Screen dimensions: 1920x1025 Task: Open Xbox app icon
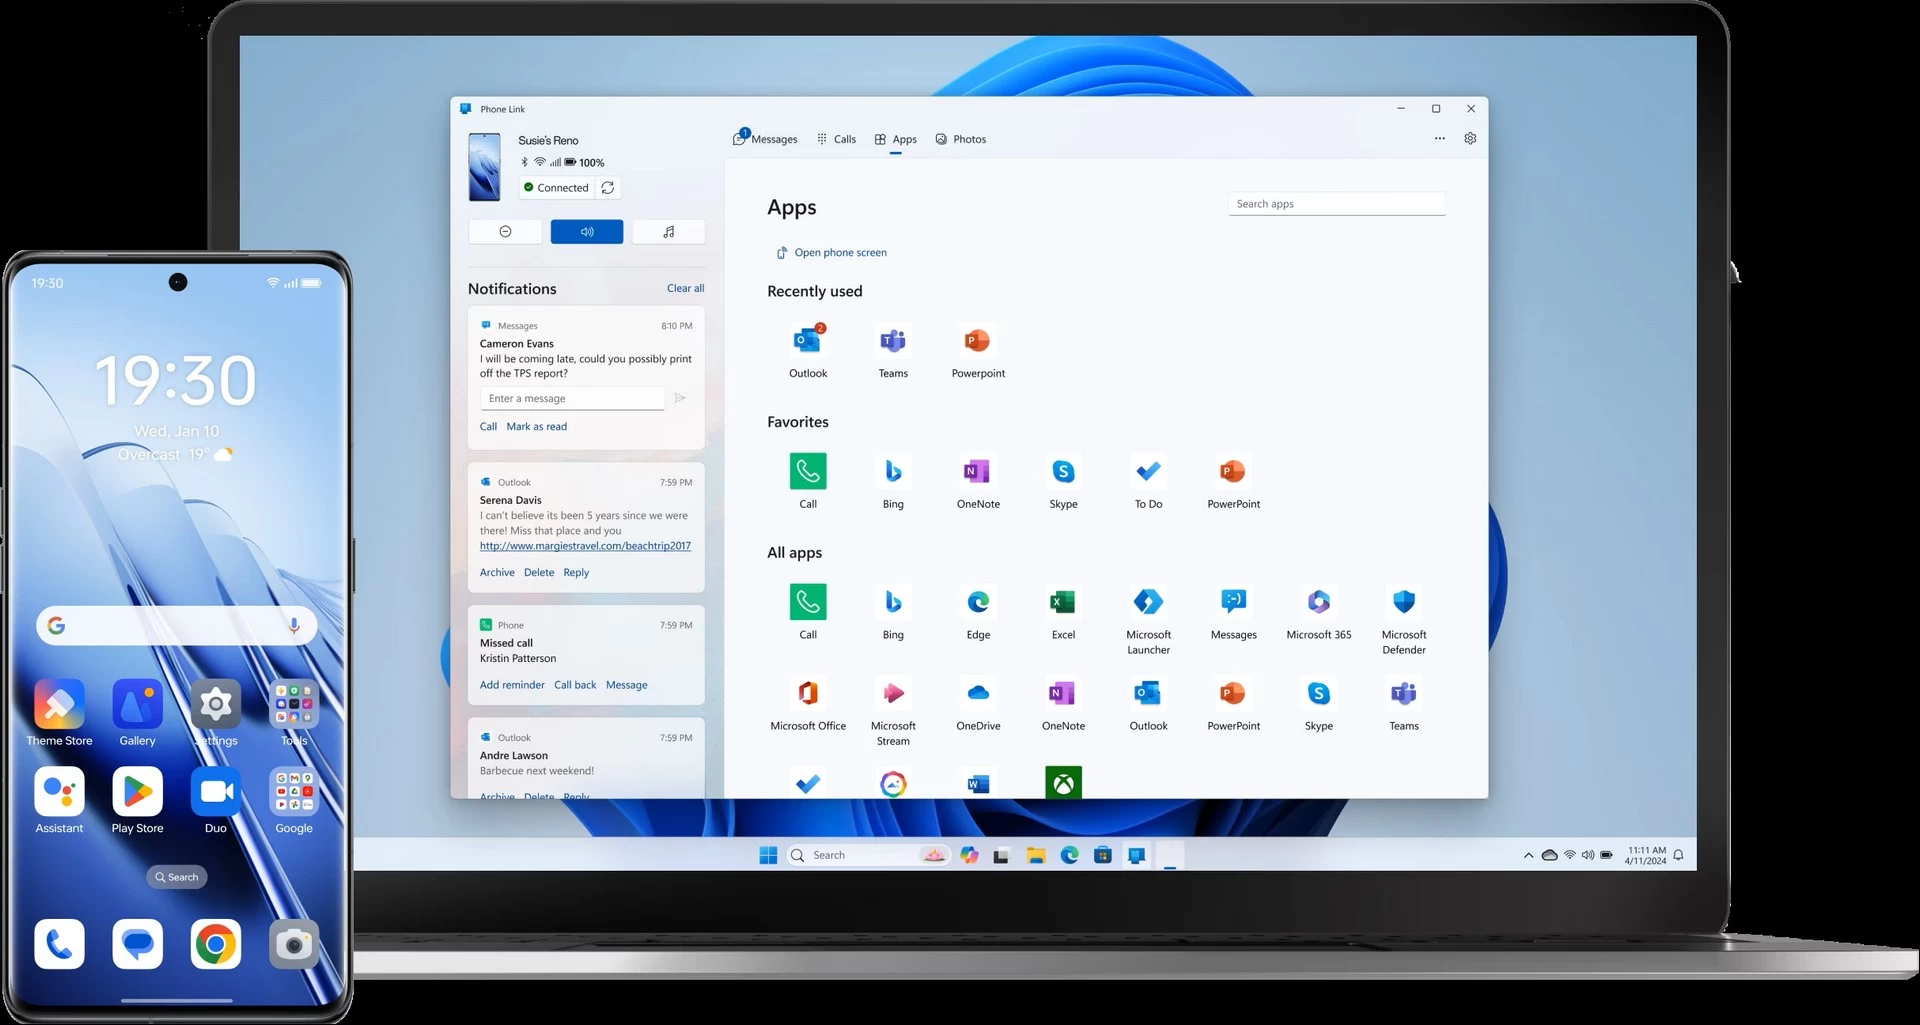pos(1063,782)
